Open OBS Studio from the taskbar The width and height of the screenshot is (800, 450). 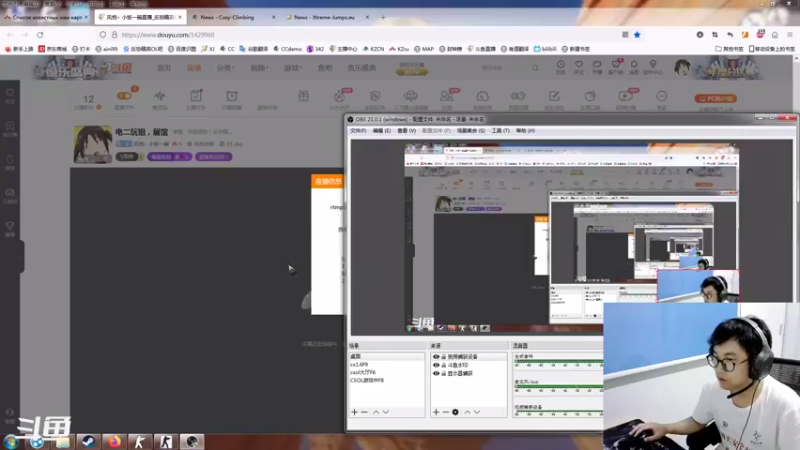pos(192,442)
